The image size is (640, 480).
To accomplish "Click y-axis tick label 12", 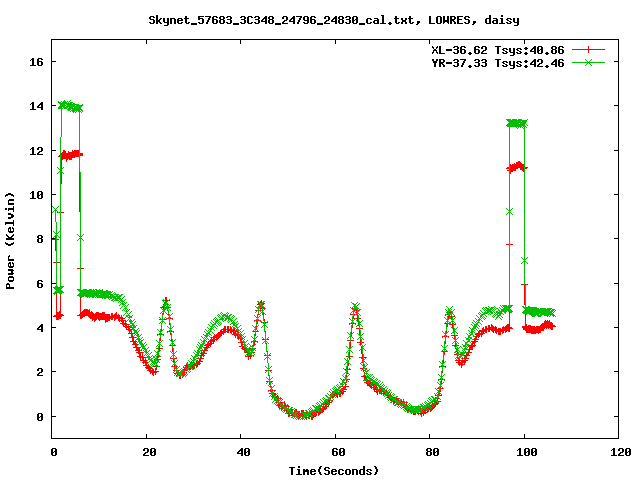I will [36, 151].
